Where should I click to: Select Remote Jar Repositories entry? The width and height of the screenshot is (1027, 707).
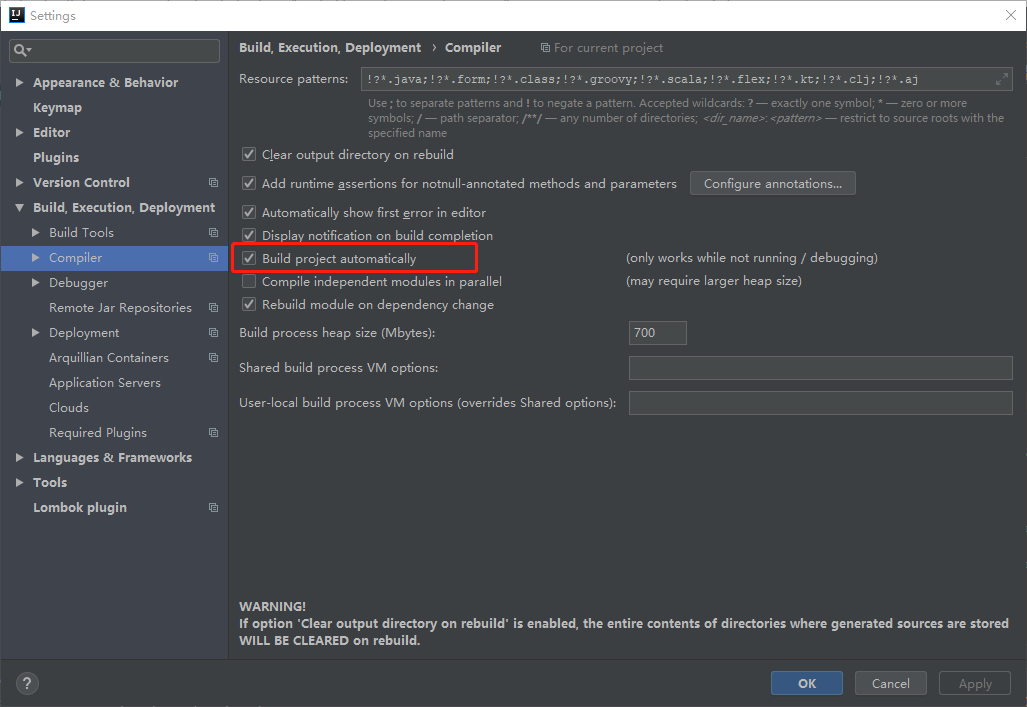(121, 307)
